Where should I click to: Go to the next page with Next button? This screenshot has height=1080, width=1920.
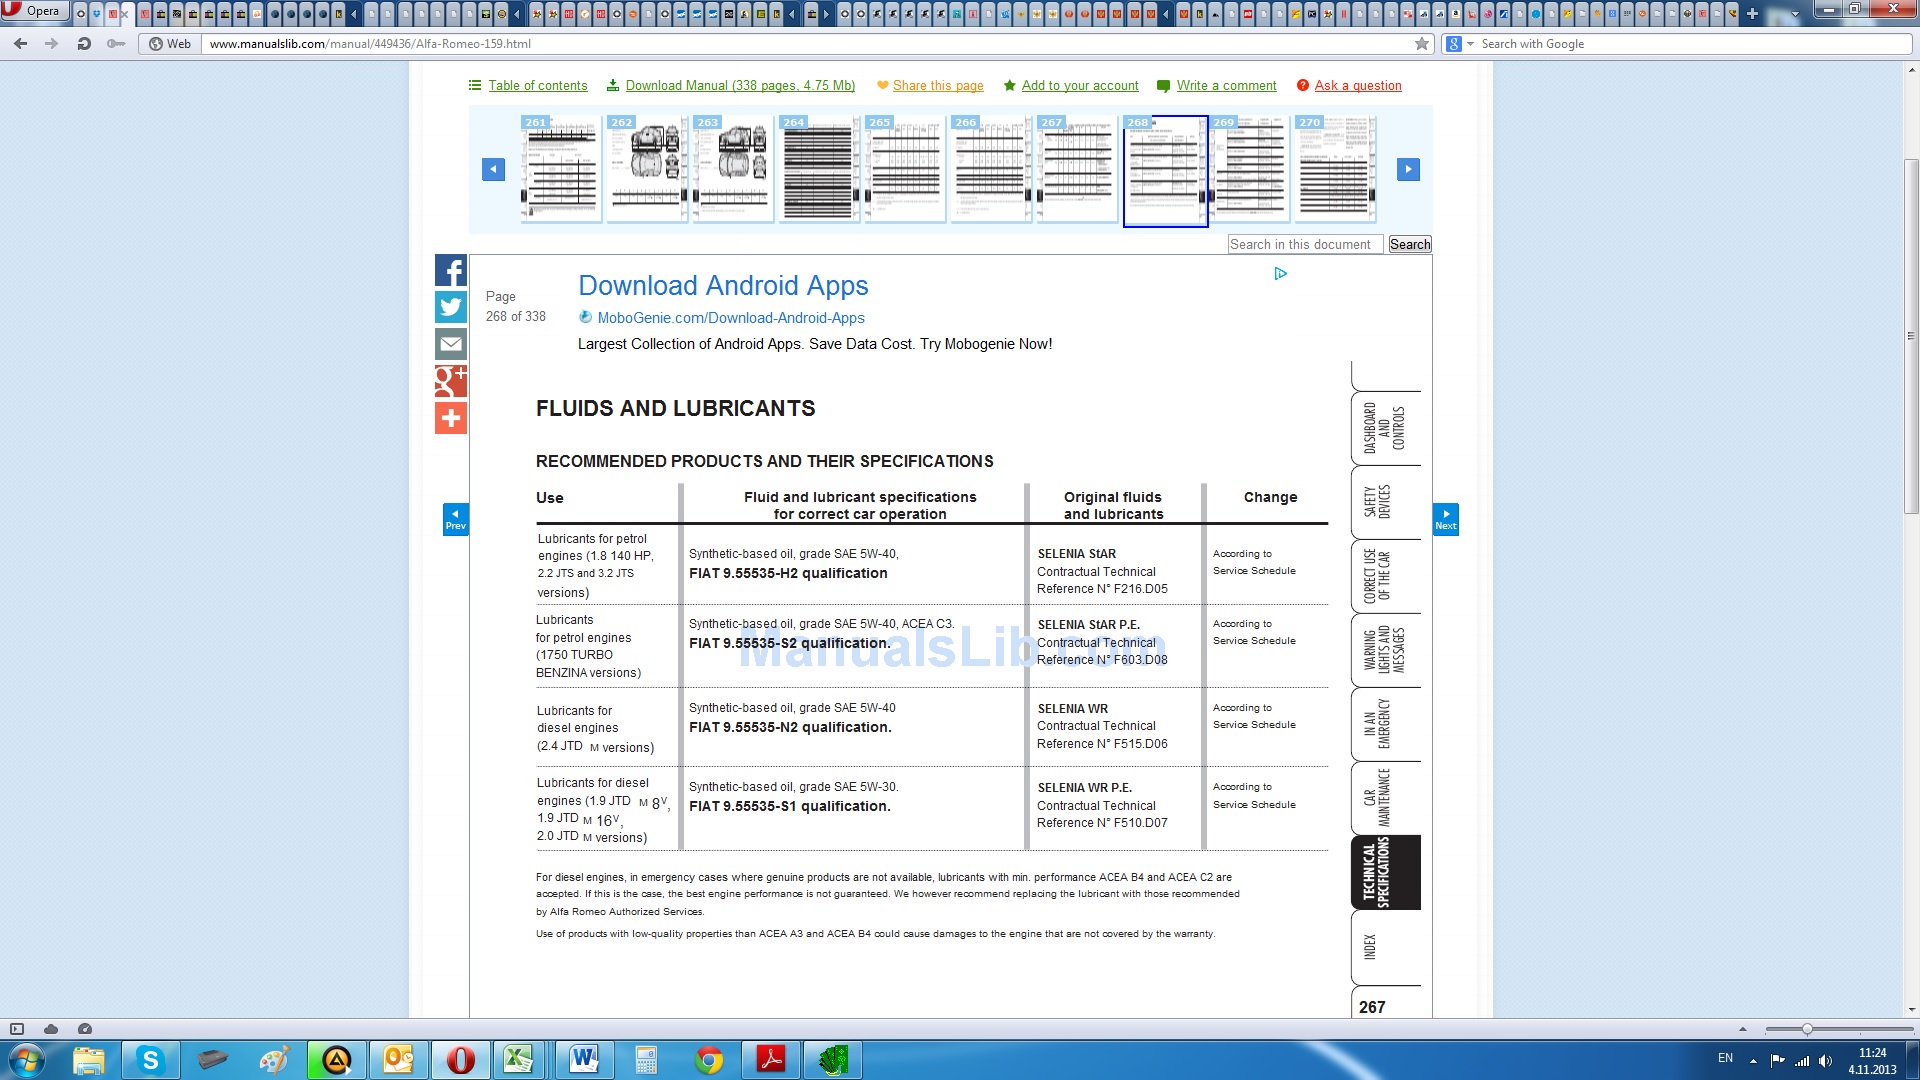(1446, 519)
